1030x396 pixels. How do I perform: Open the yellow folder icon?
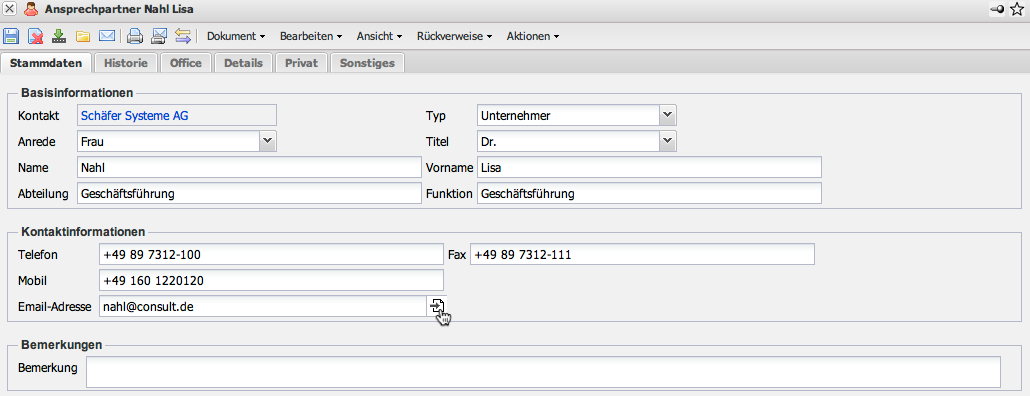point(83,36)
